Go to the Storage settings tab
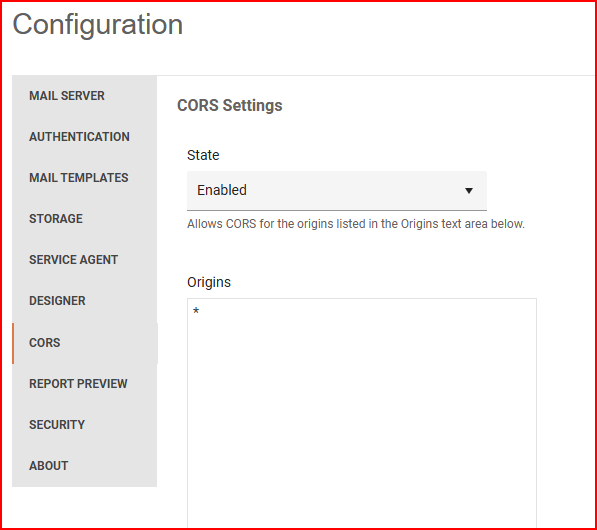The height and width of the screenshot is (530, 597). [85, 219]
